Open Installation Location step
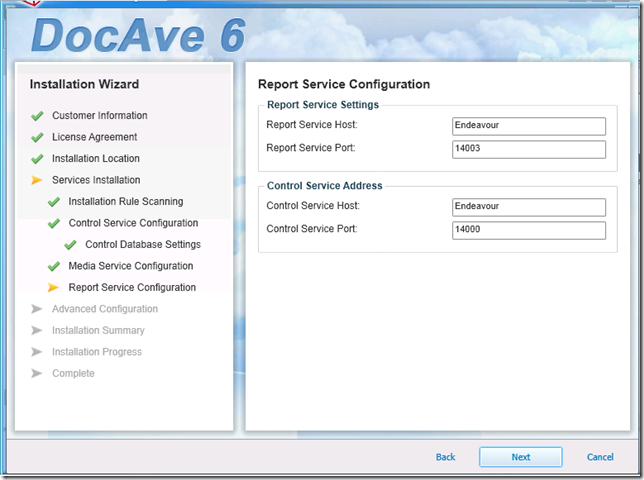The width and height of the screenshot is (644, 480). (96, 158)
